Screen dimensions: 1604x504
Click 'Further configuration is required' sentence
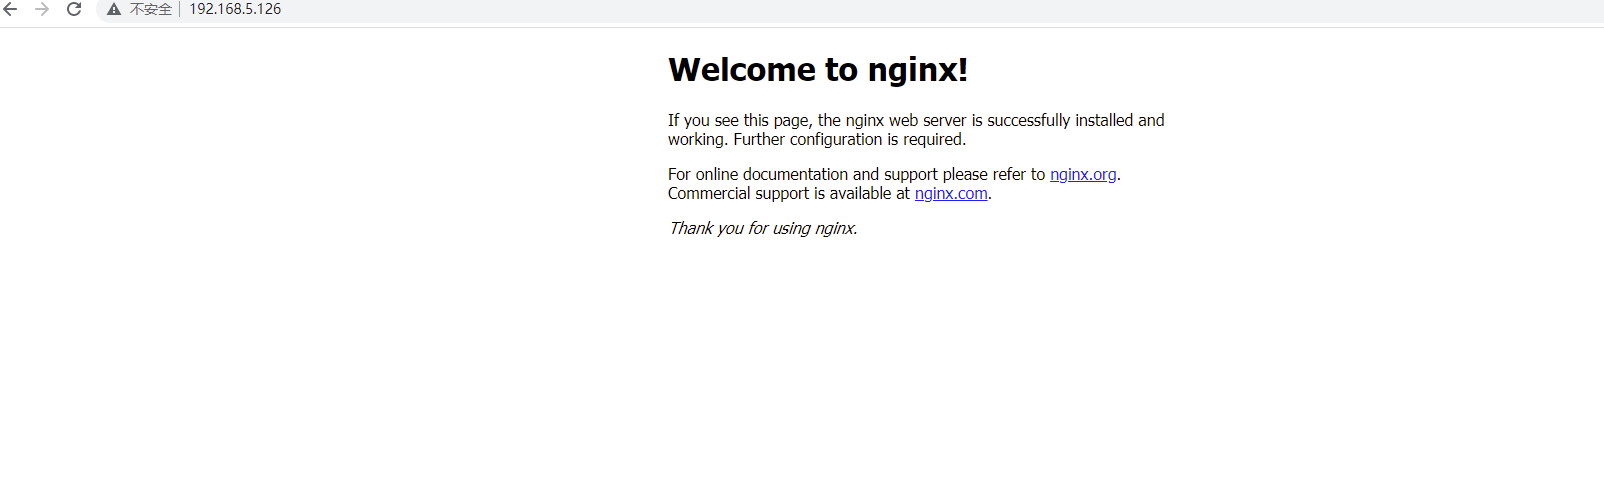click(850, 140)
